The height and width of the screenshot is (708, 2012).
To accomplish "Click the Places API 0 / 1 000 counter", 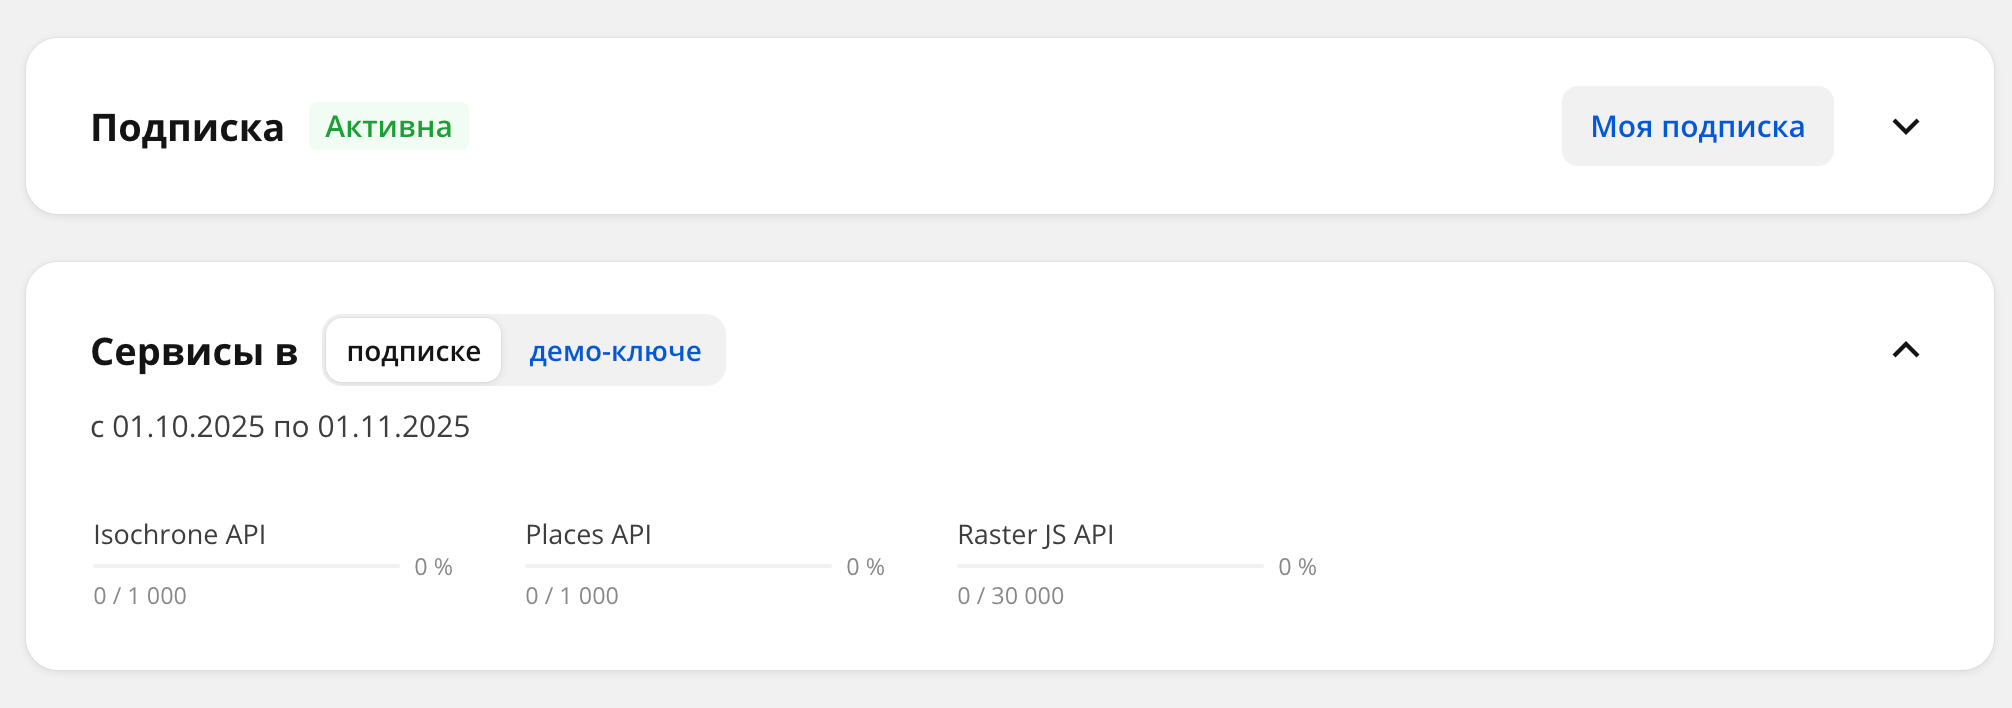I will coord(572,596).
